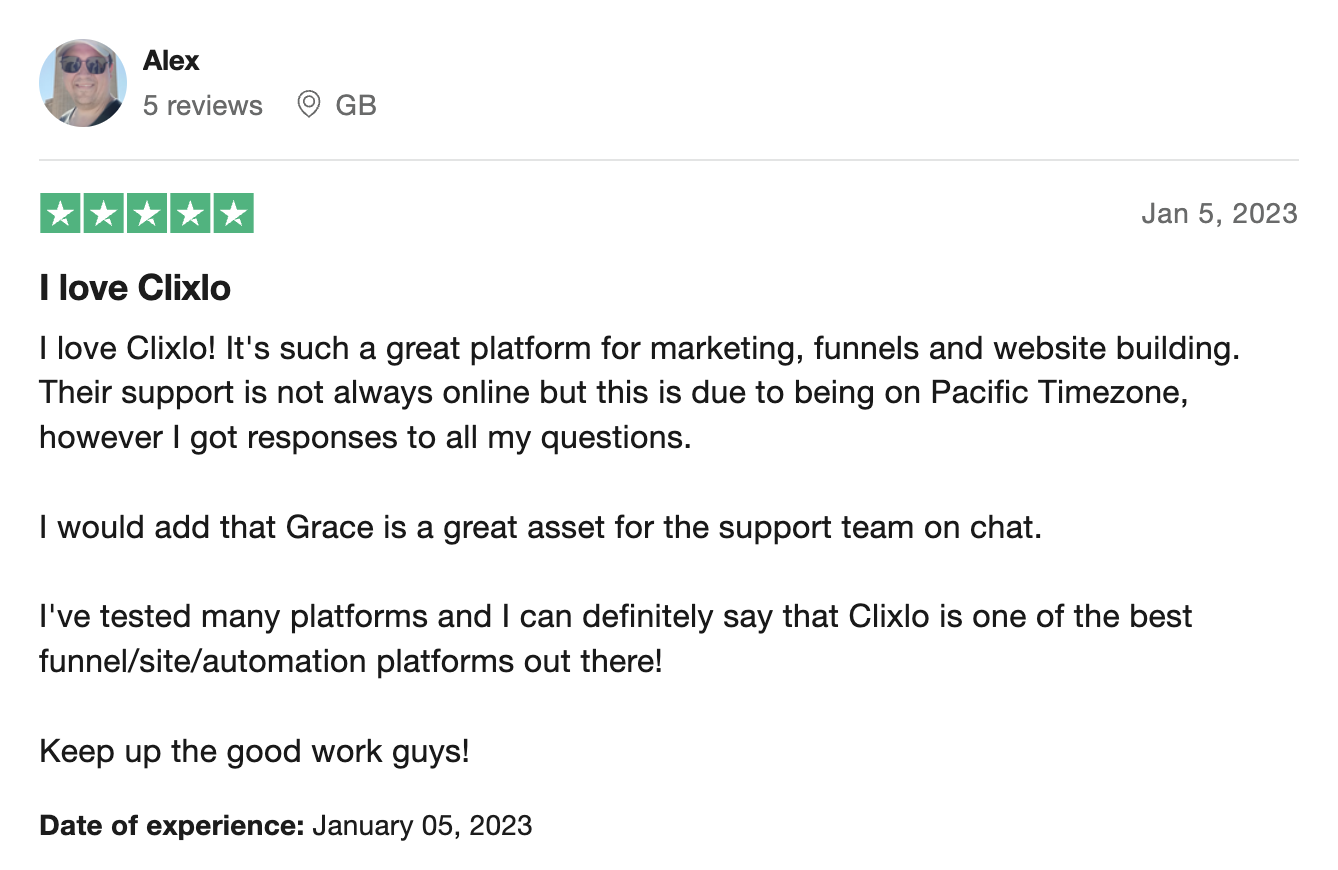
Task: Click the fourth green rating star
Action: (x=190, y=214)
